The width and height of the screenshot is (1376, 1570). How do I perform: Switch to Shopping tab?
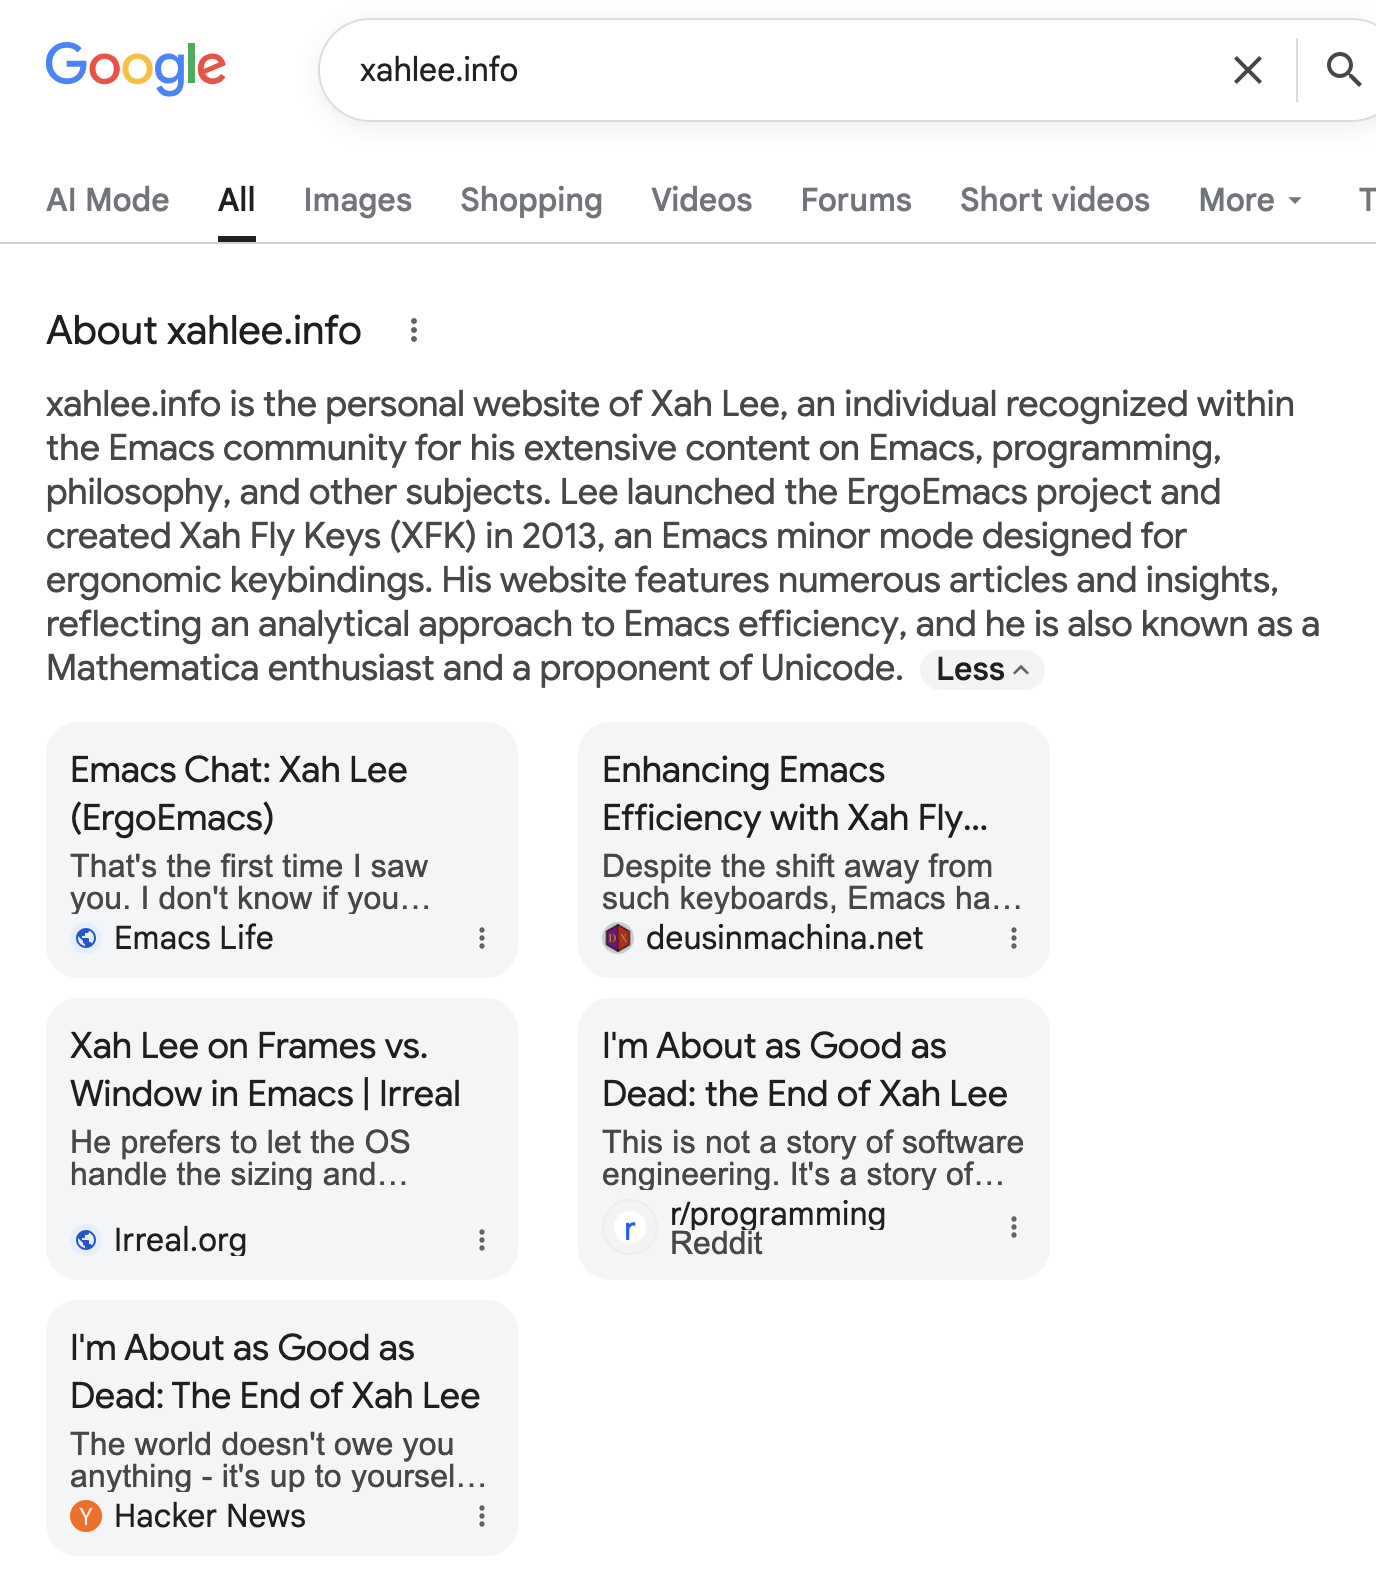(532, 200)
